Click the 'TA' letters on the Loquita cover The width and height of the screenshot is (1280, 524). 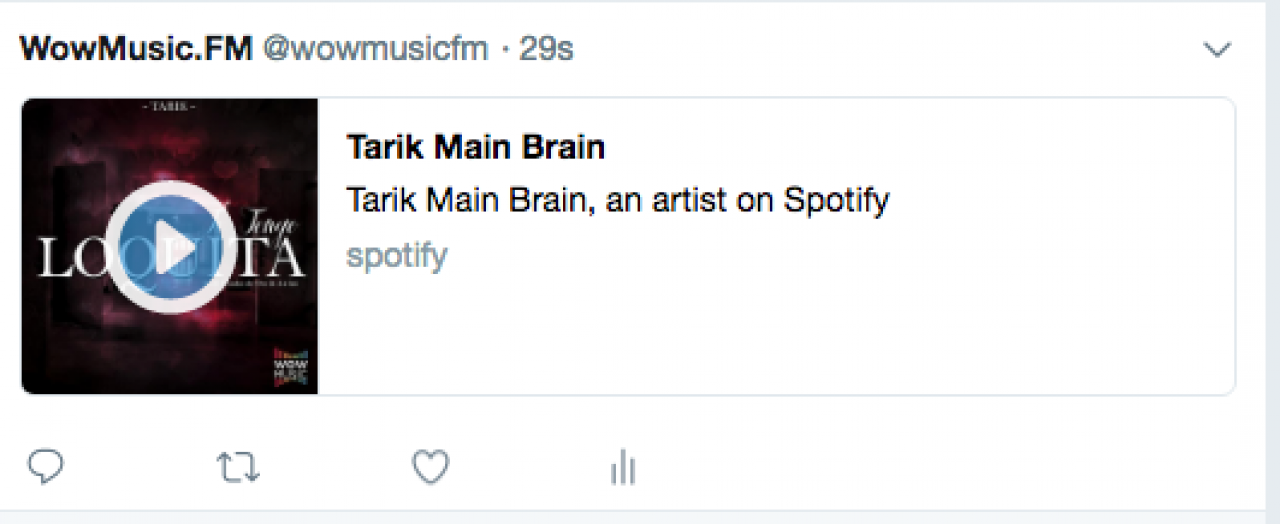coord(273,260)
